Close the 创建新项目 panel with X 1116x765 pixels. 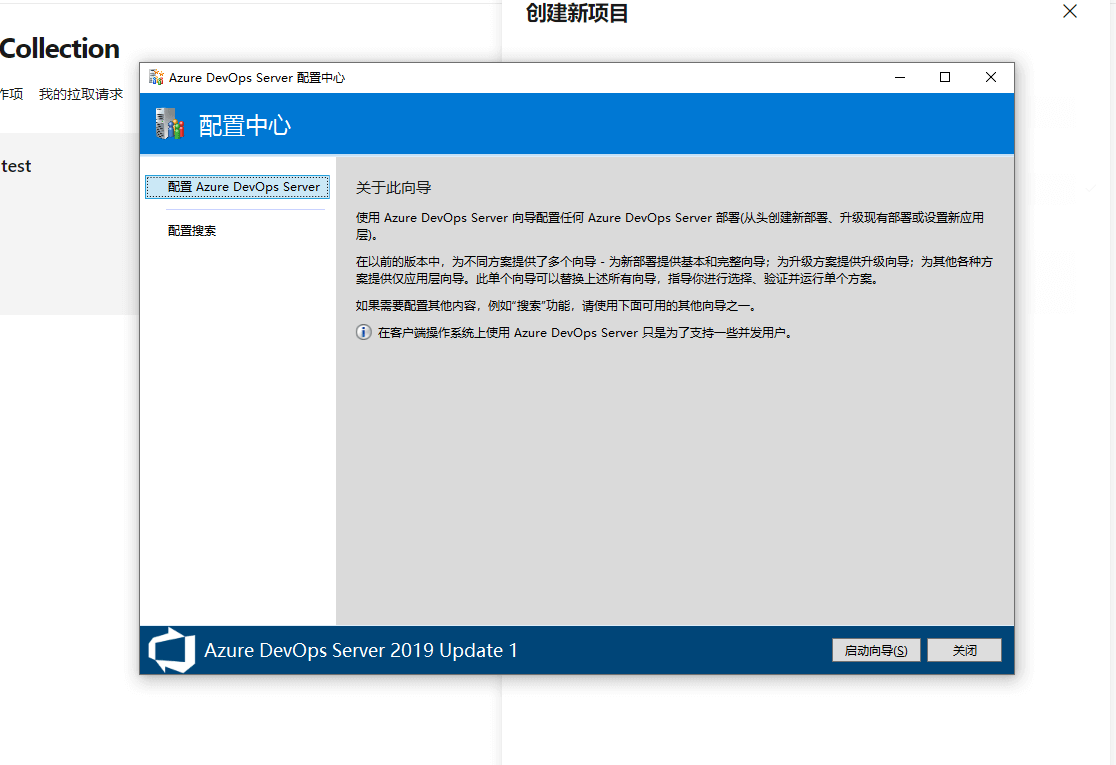tap(1070, 12)
